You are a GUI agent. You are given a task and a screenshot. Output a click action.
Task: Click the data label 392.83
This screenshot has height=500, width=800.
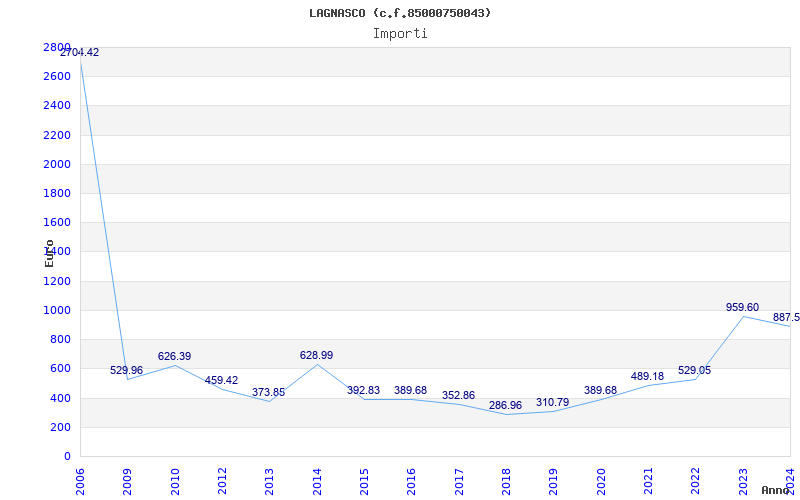click(363, 390)
